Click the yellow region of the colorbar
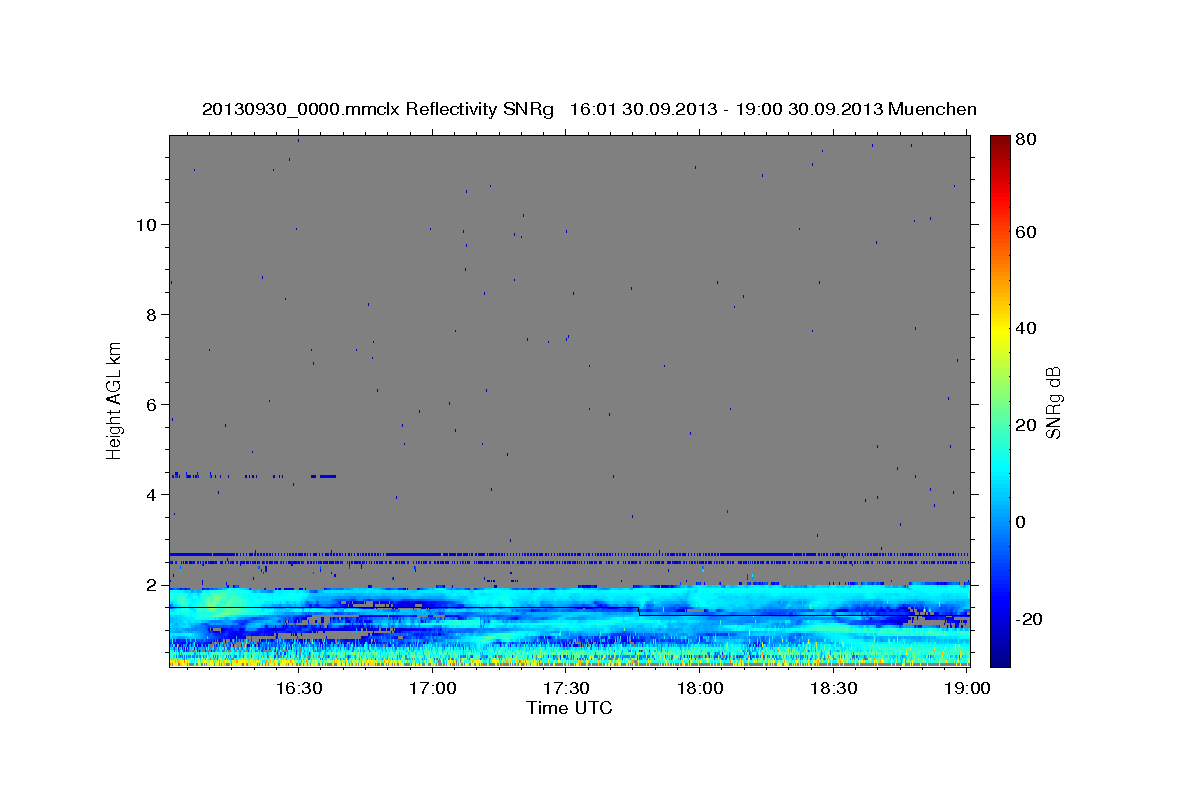The height and width of the screenshot is (800, 1200). tap(1000, 330)
